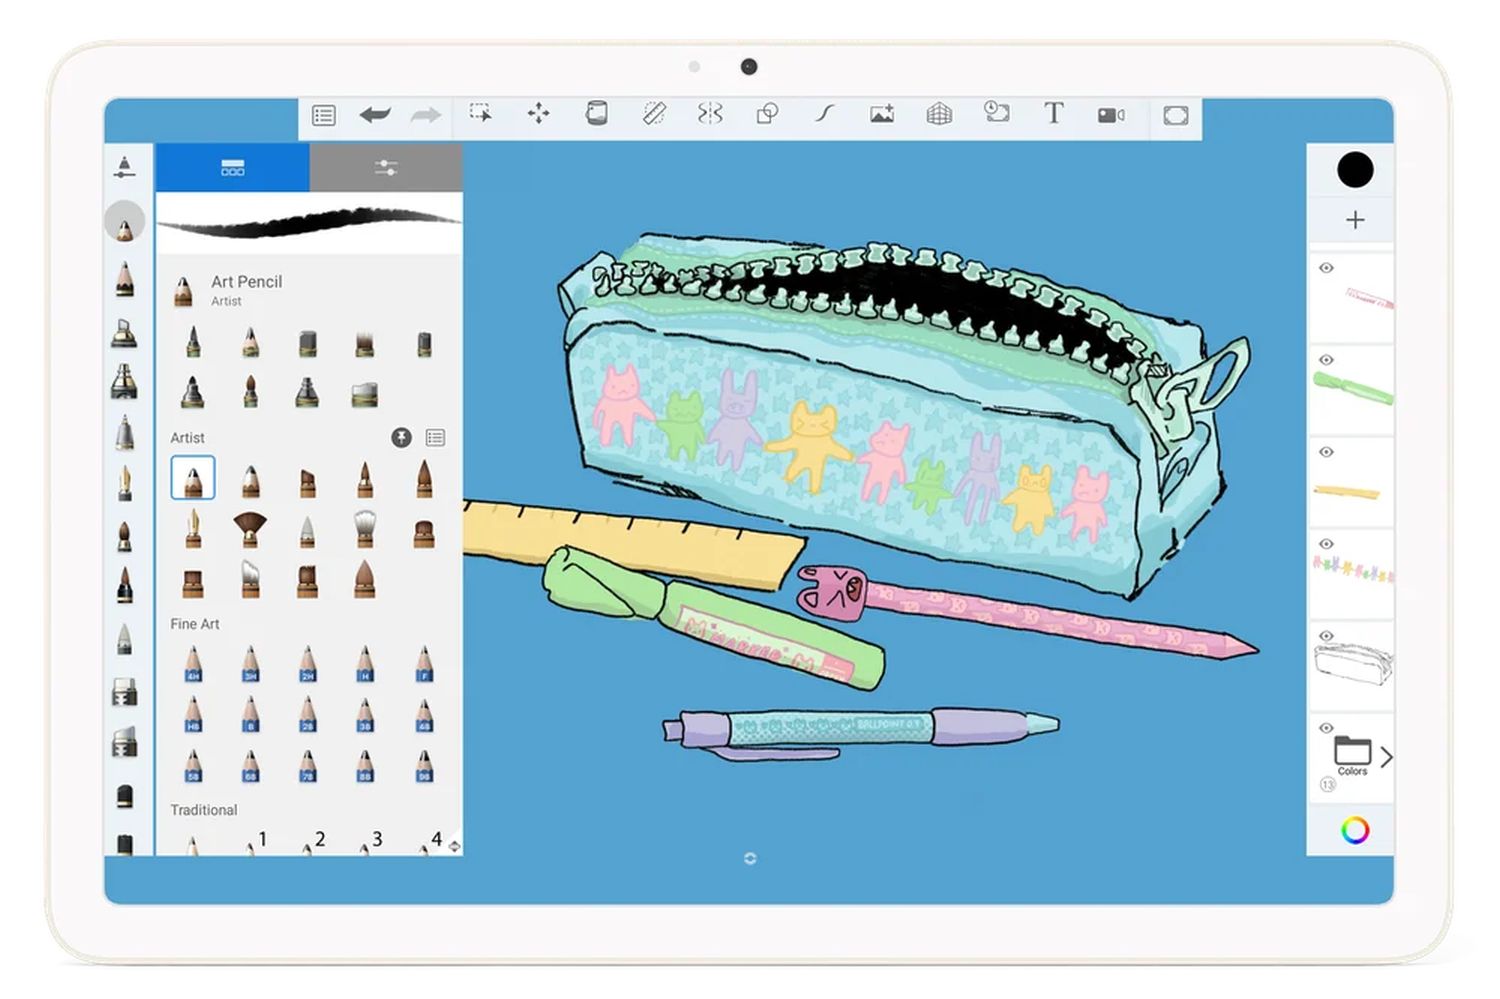Choose the Transform move tool

pyautogui.click(x=538, y=114)
